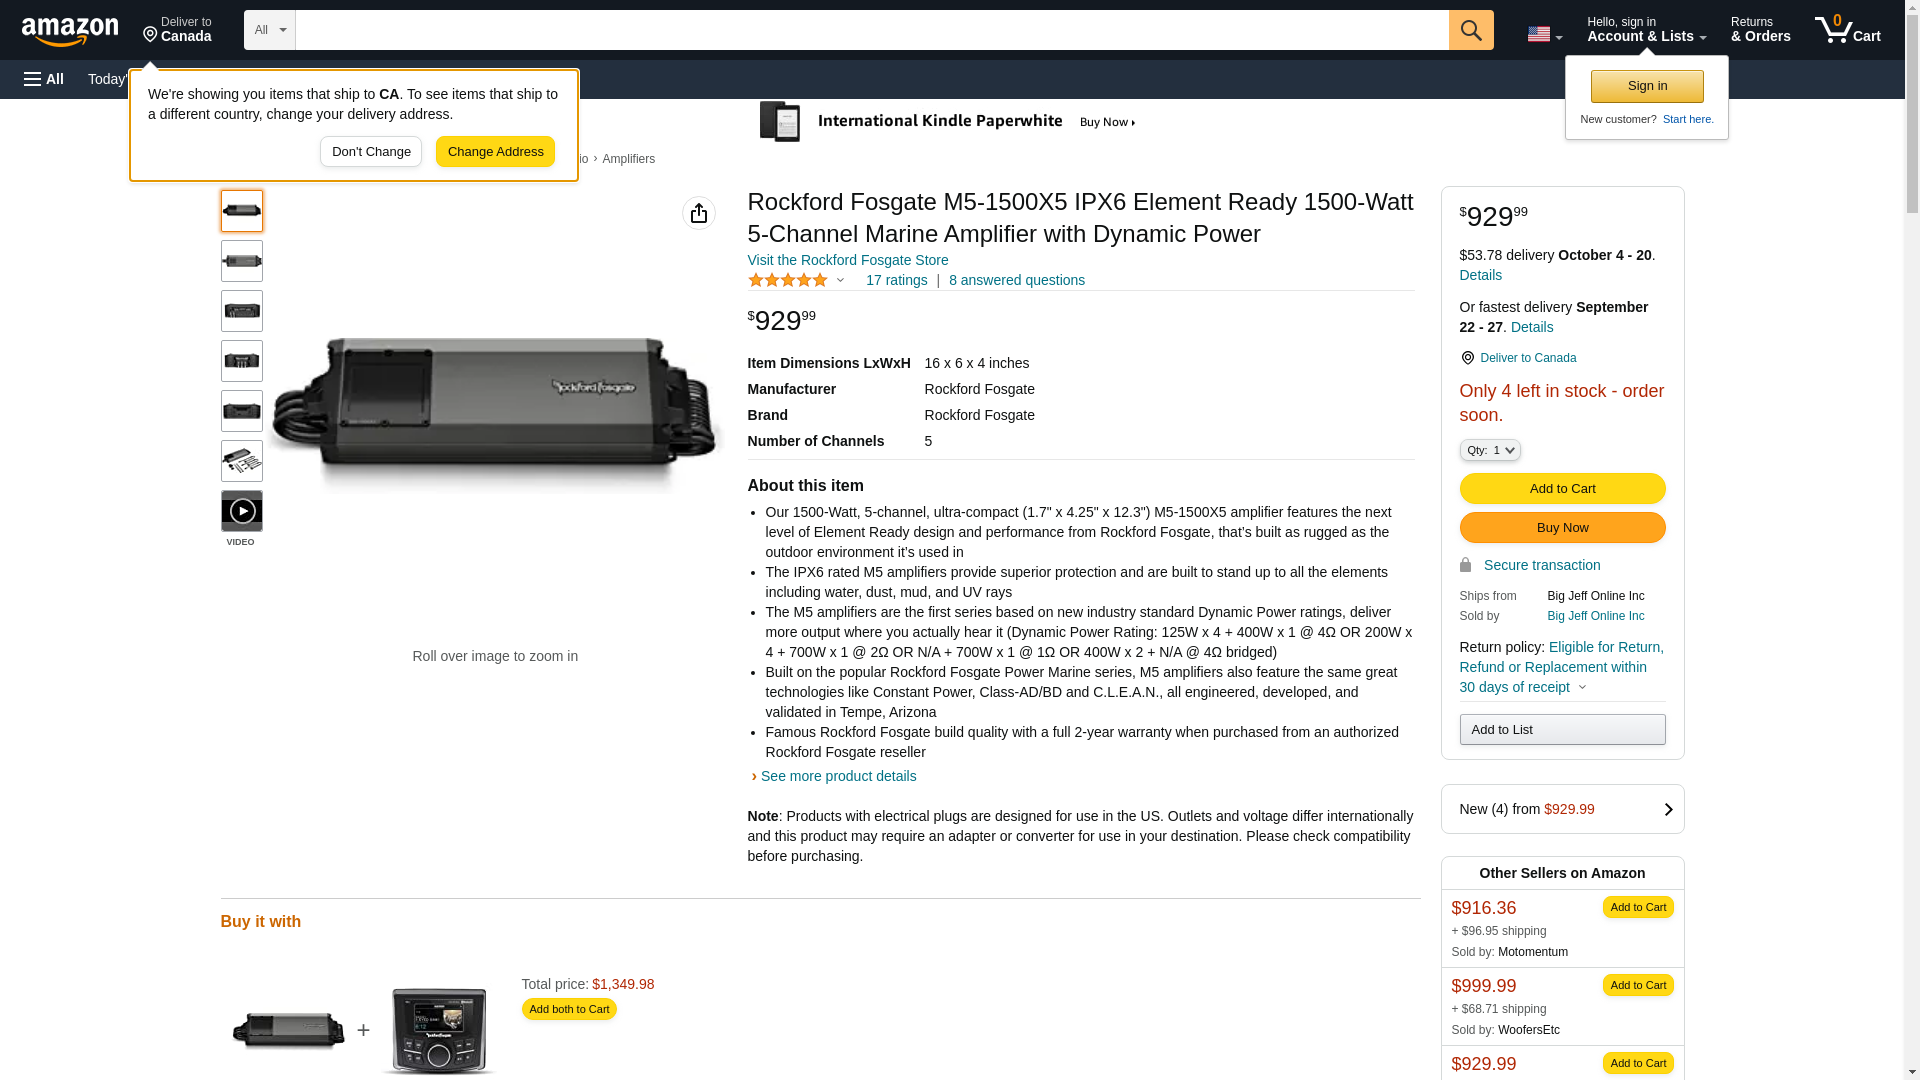1920x1080 pixels.
Task: Open Returns & Orders
Action: pyautogui.click(x=1759, y=30)
